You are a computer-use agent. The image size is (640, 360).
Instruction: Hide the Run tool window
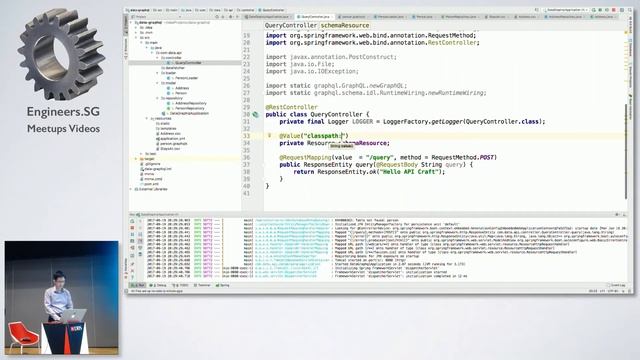624,214
